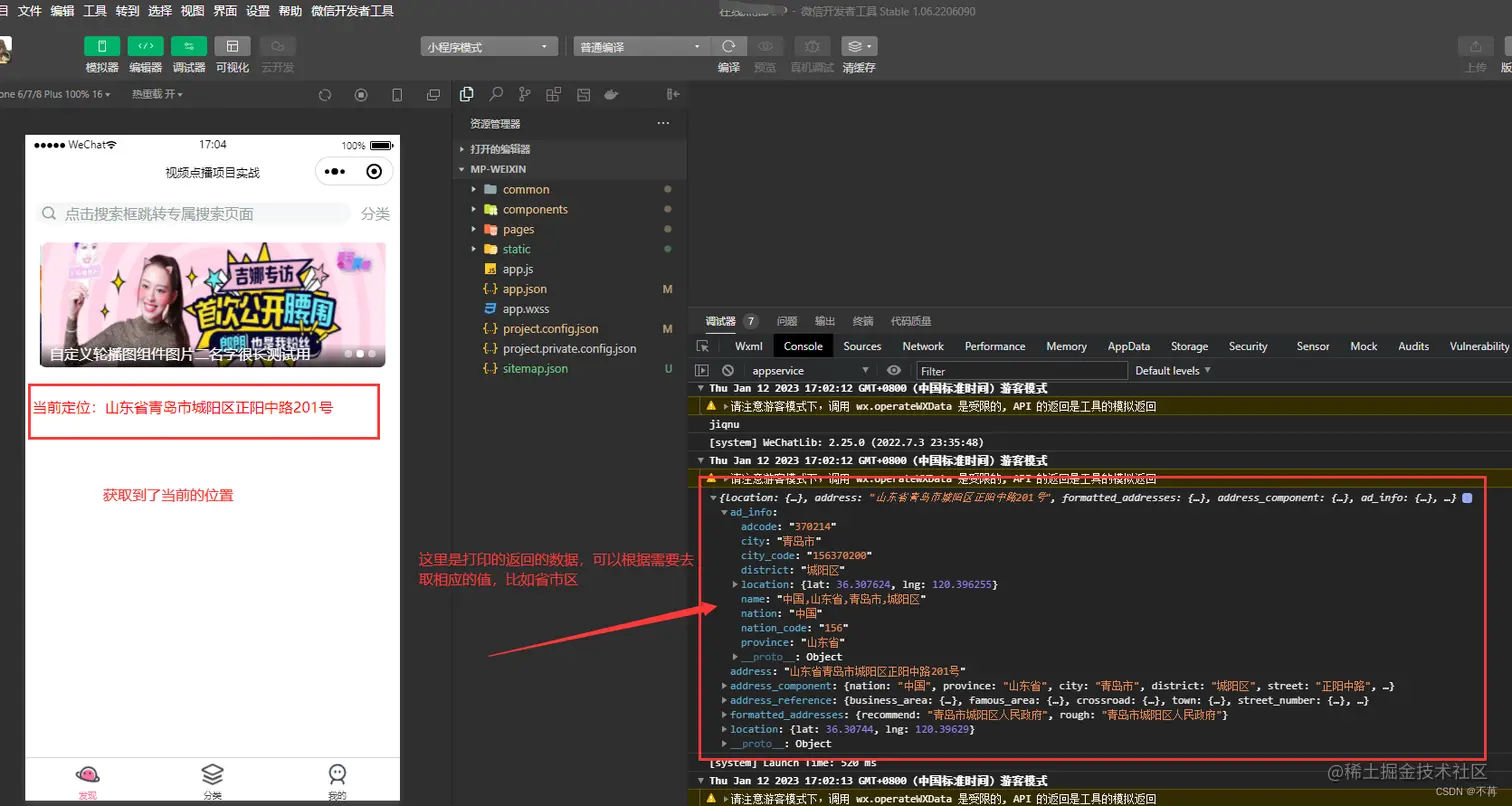The image size is (1512, 806).
Task: Open the docker whale icon
Action: tap(612, 94)
